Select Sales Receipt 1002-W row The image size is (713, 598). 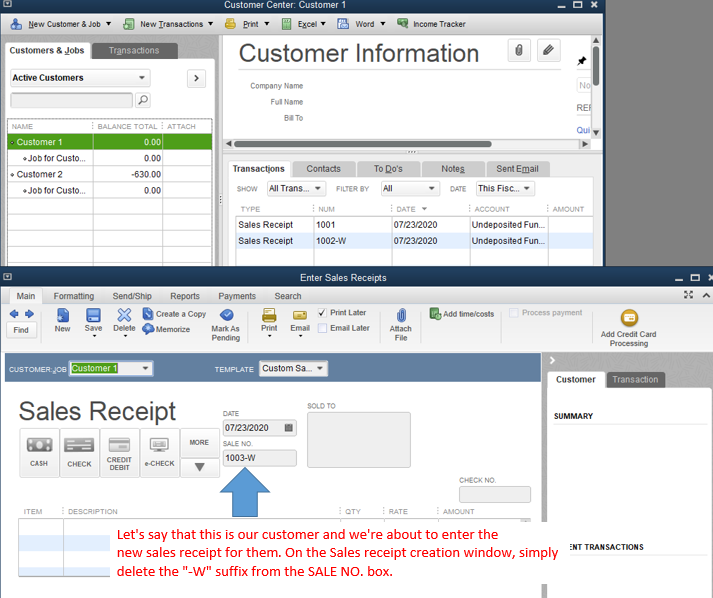(414, 241)
